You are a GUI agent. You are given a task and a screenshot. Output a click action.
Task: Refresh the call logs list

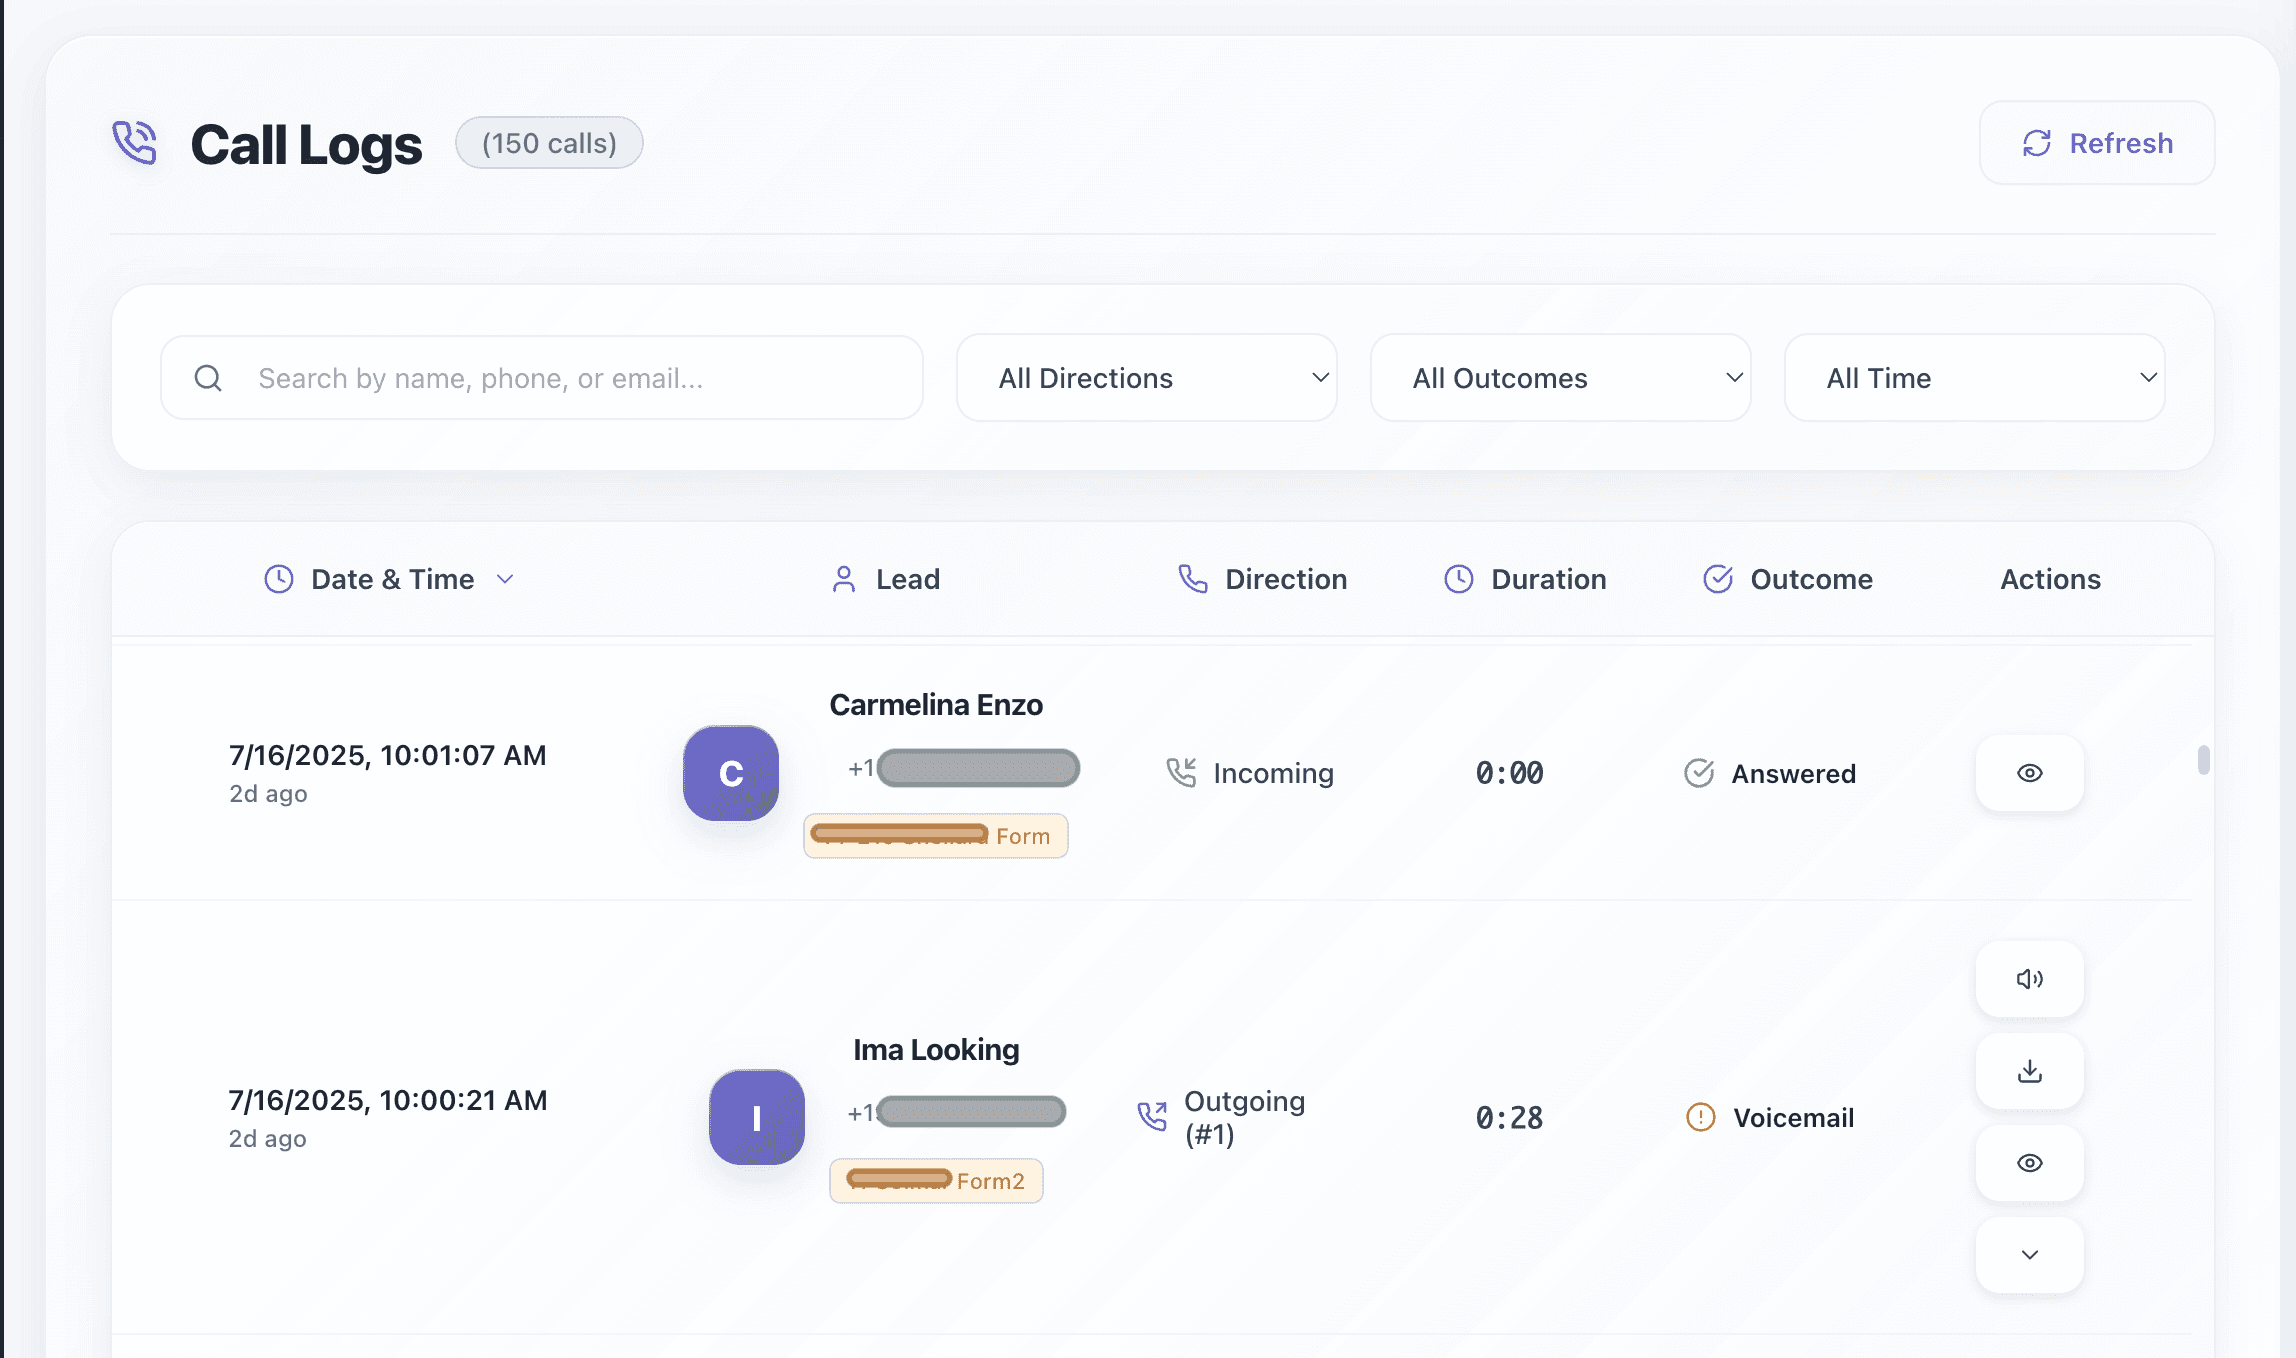(x=2097, y=143)
